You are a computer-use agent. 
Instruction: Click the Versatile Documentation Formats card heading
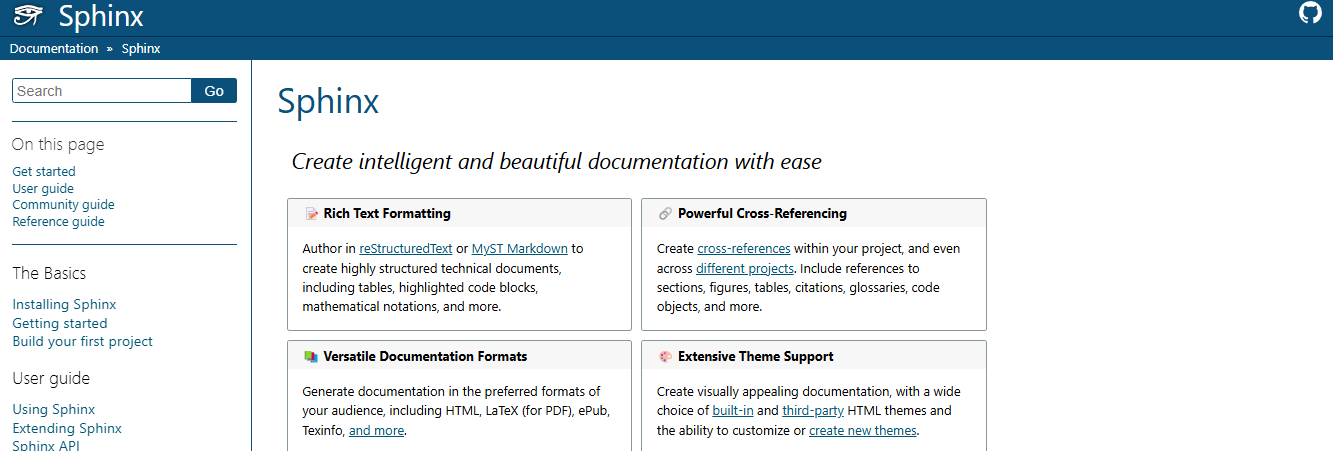point(425,357)
